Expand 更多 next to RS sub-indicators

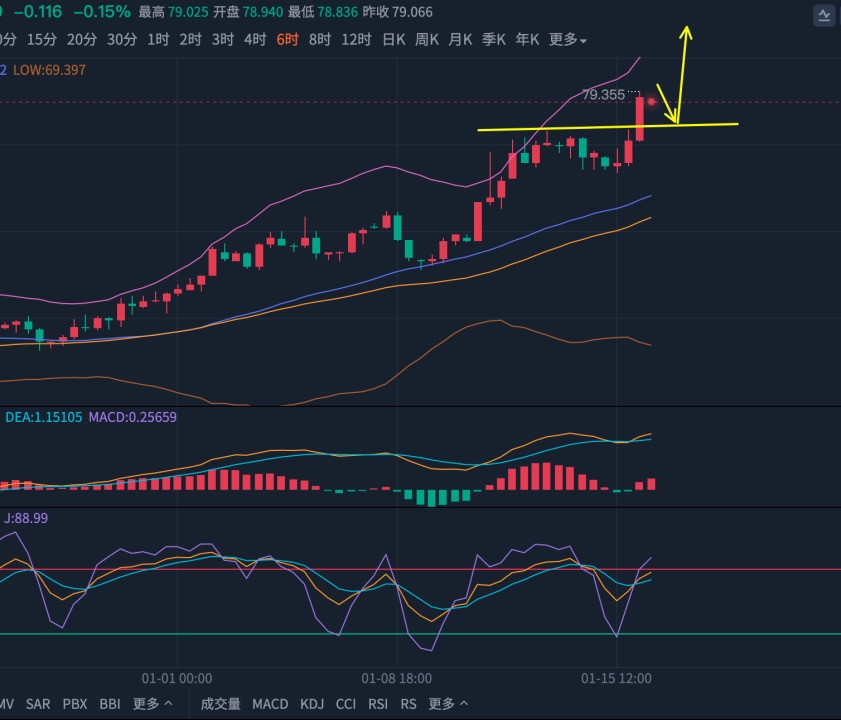coord(448,704)
